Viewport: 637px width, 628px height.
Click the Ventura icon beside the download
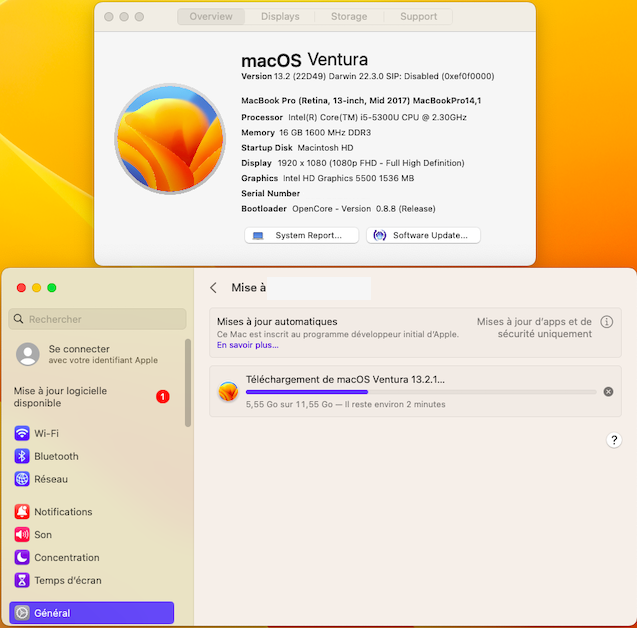(x=228, y=392)
